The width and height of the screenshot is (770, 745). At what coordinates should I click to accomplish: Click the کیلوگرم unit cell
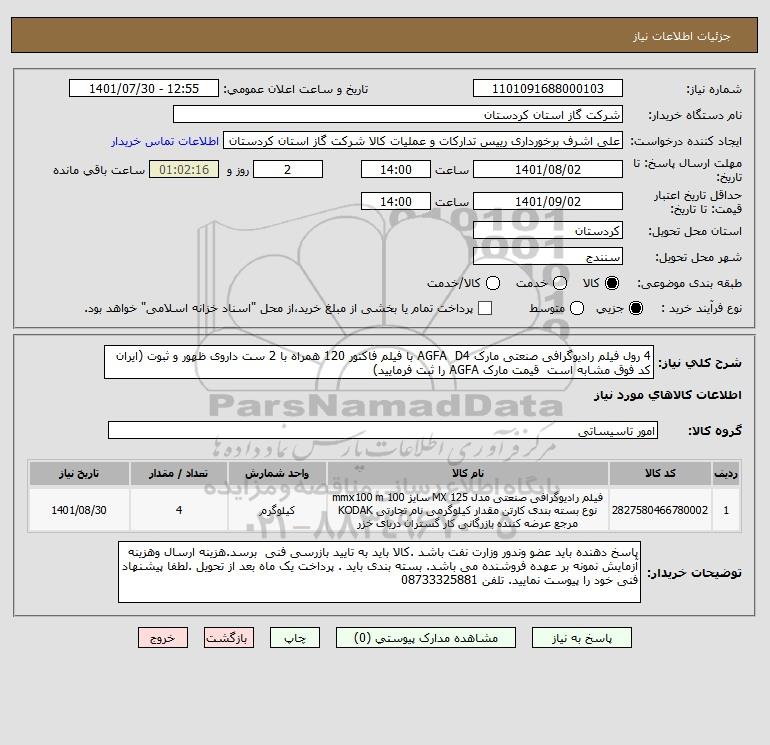click(277, 510)
